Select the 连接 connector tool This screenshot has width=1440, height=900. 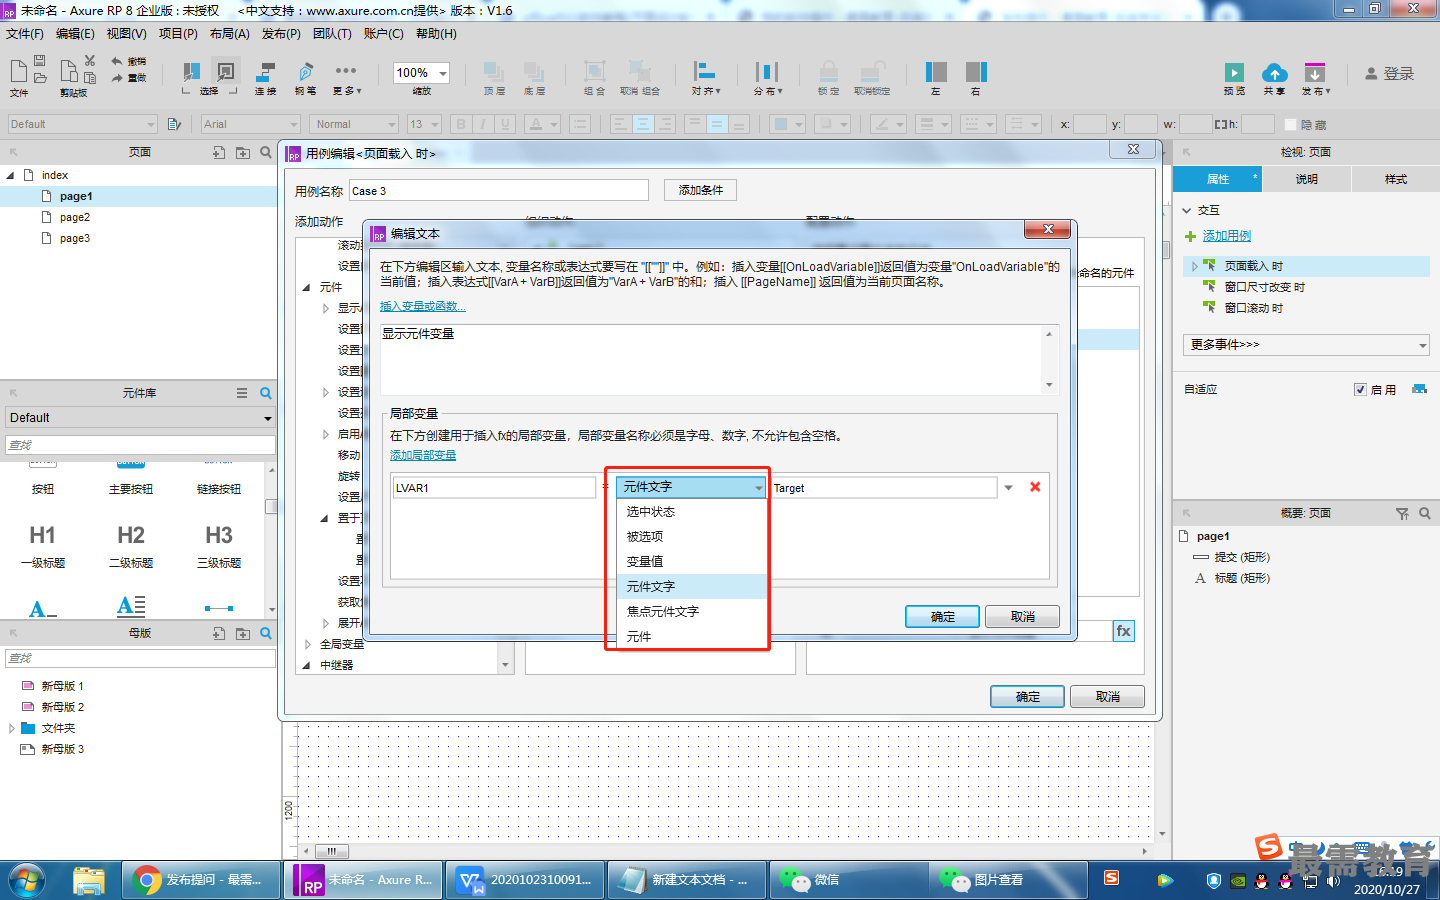pos(266,72)
